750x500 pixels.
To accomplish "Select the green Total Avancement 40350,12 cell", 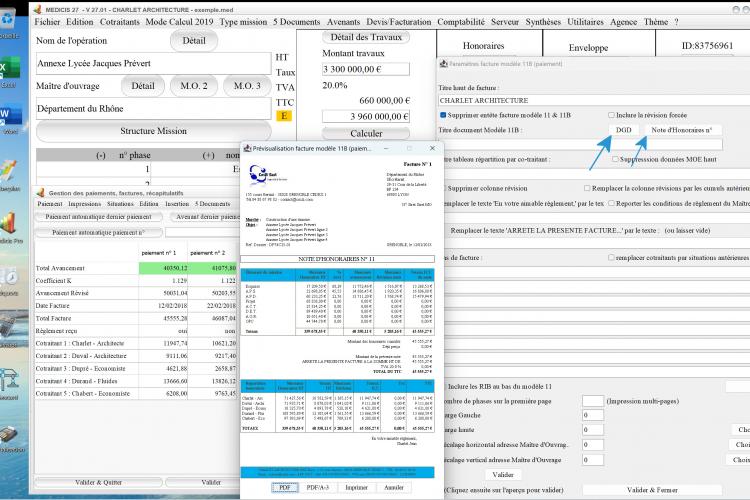I will click(x=164, y=268).
